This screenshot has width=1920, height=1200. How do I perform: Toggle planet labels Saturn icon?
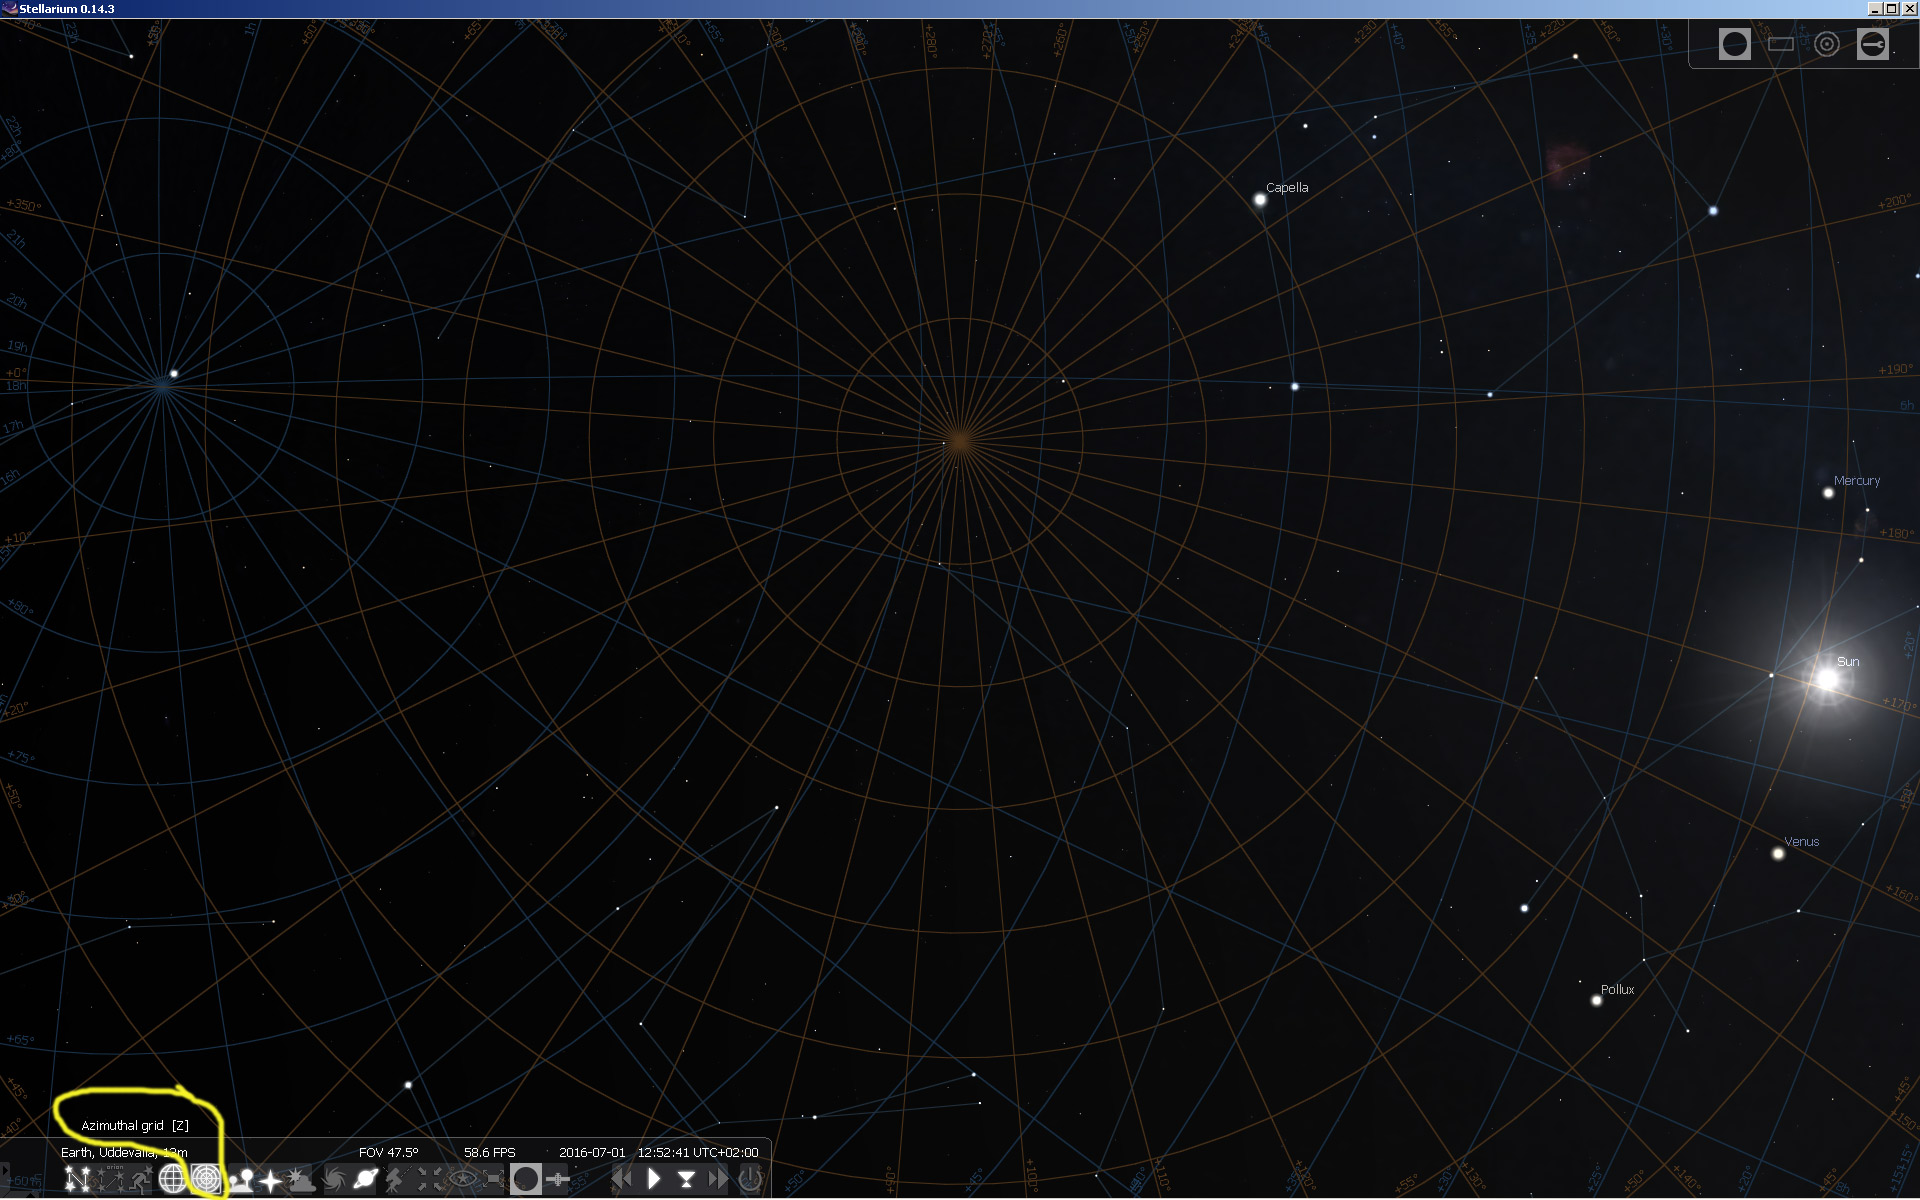[366, 1179]
